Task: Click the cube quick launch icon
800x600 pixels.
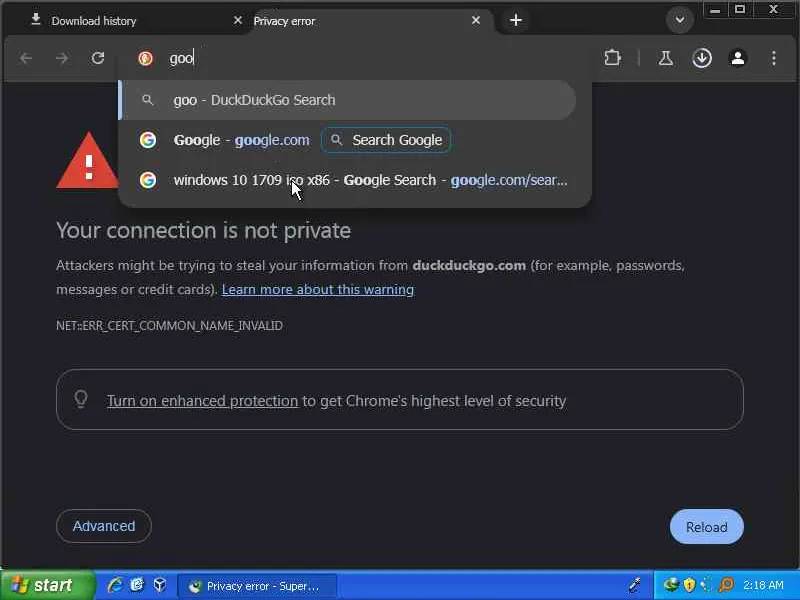Action: [x=160, y=585]
